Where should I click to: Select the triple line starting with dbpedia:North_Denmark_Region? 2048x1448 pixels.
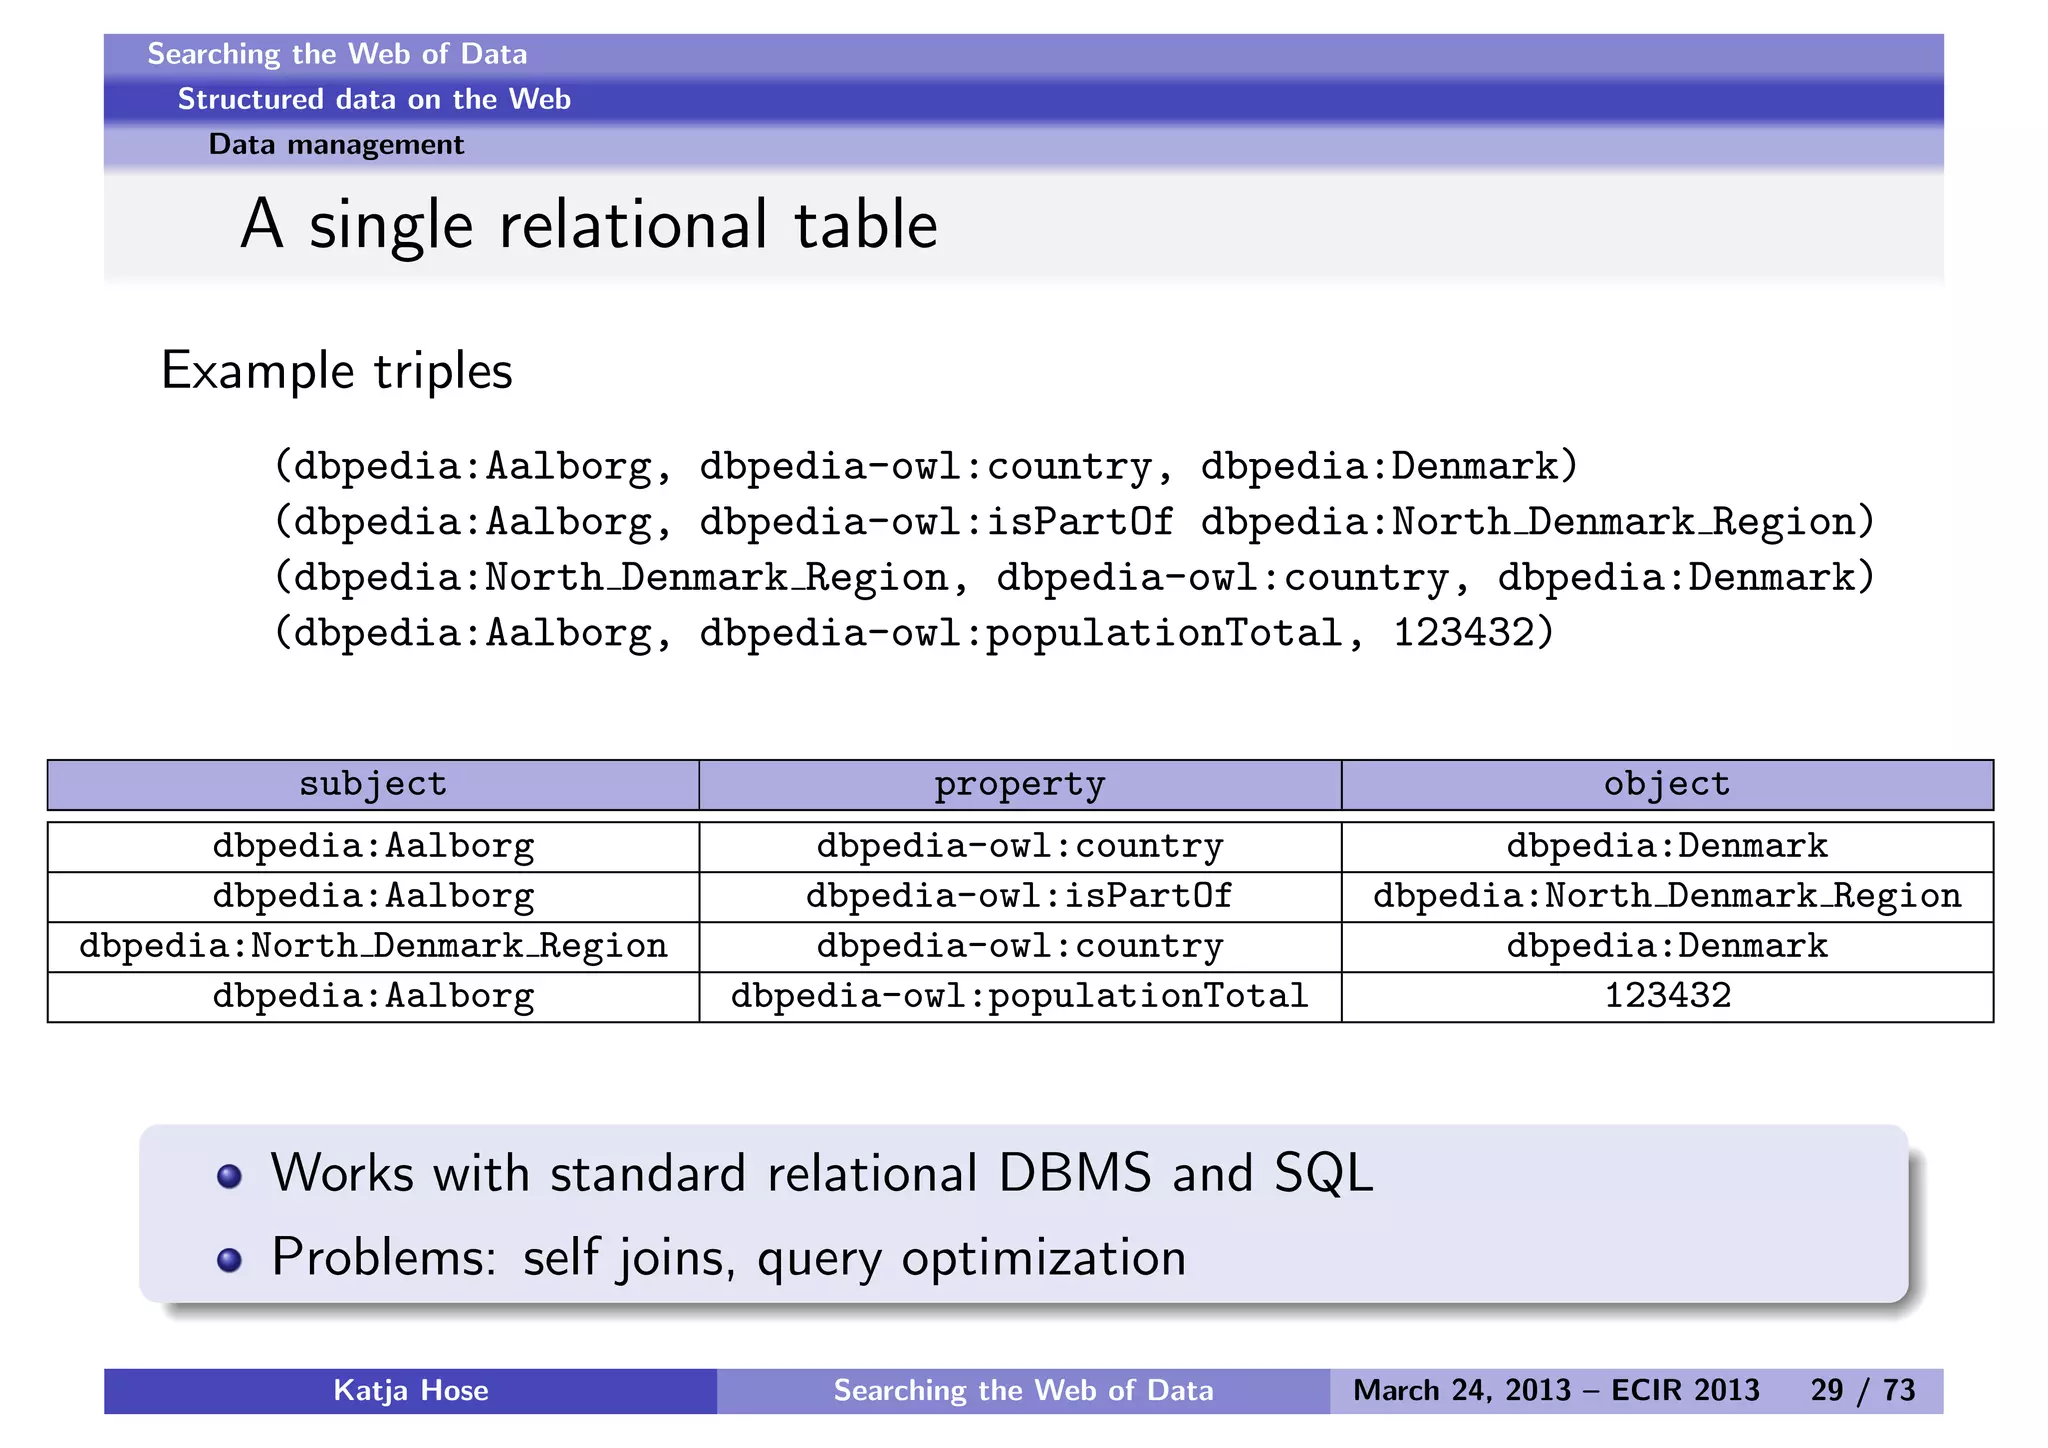coord(1073,578)
